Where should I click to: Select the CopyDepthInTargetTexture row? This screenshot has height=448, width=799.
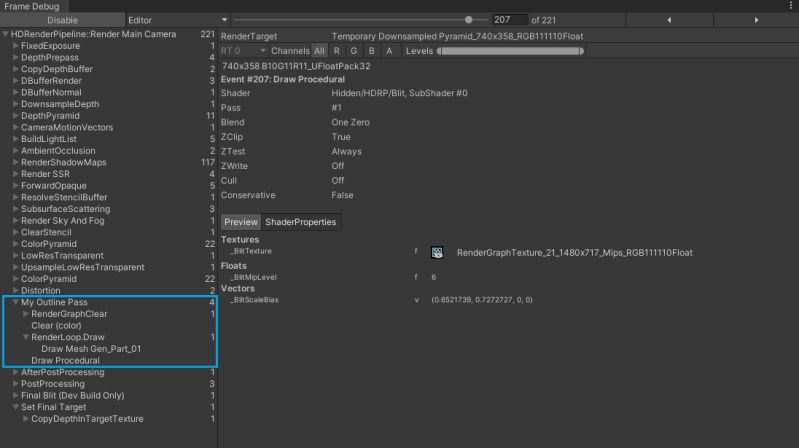(109, 419)
